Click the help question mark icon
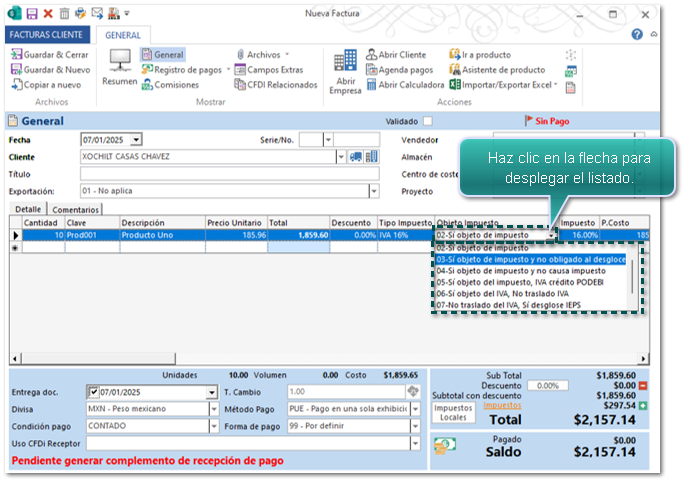 click(637, 34)
